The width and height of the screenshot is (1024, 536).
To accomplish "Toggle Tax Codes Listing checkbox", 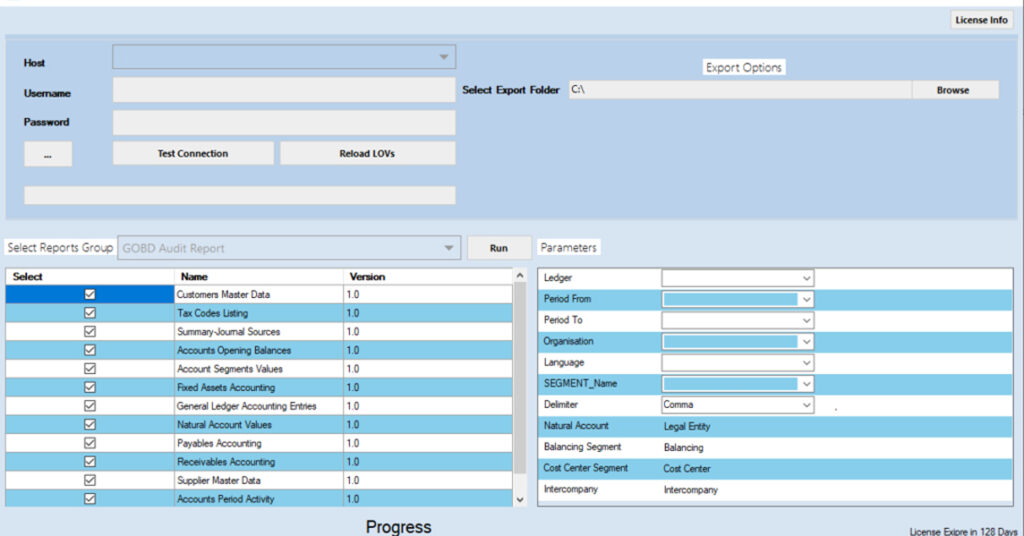I will tap(90, 313).
